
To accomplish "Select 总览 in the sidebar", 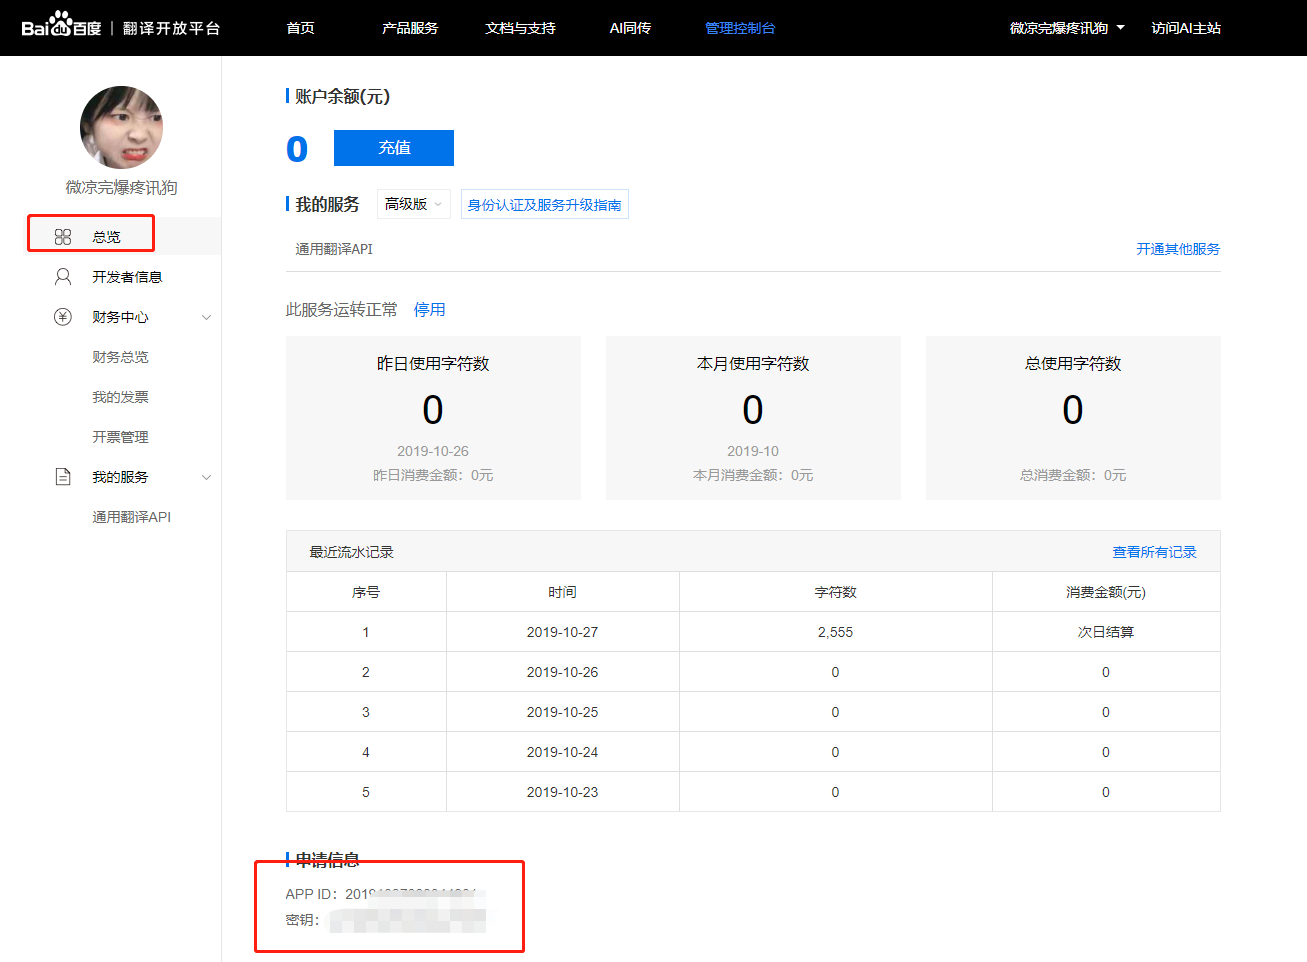I will click(106, 237).
